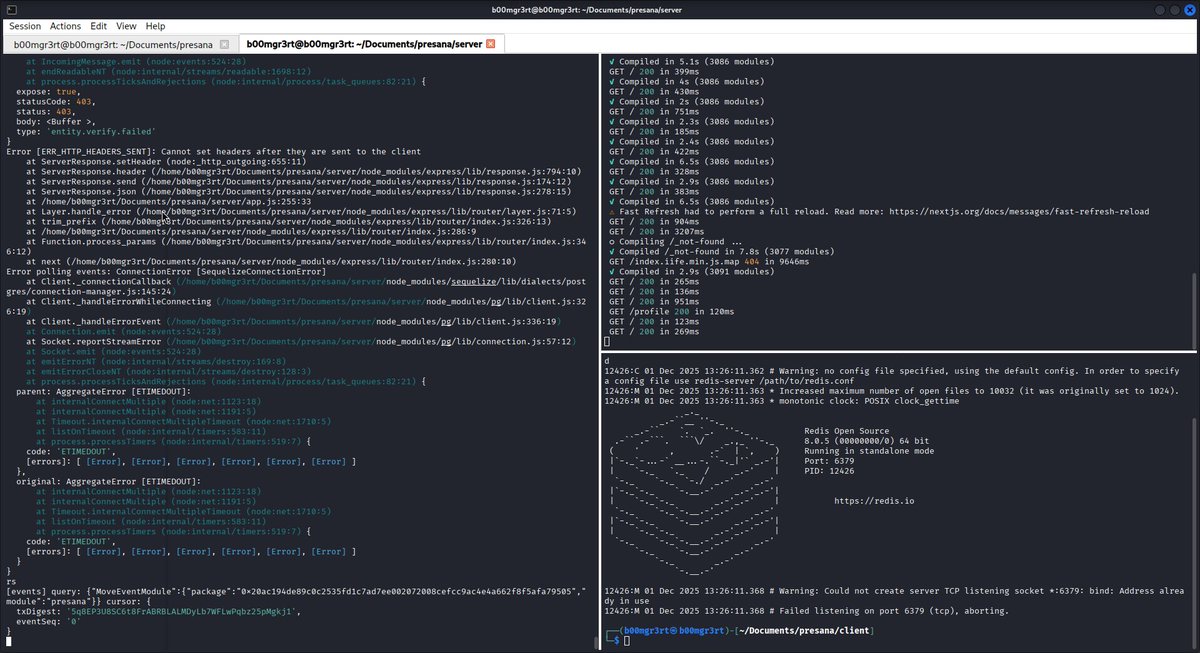
Task: Click '8.0.5 (00000000/0) 64 bit' text
Action: point(868,441)
